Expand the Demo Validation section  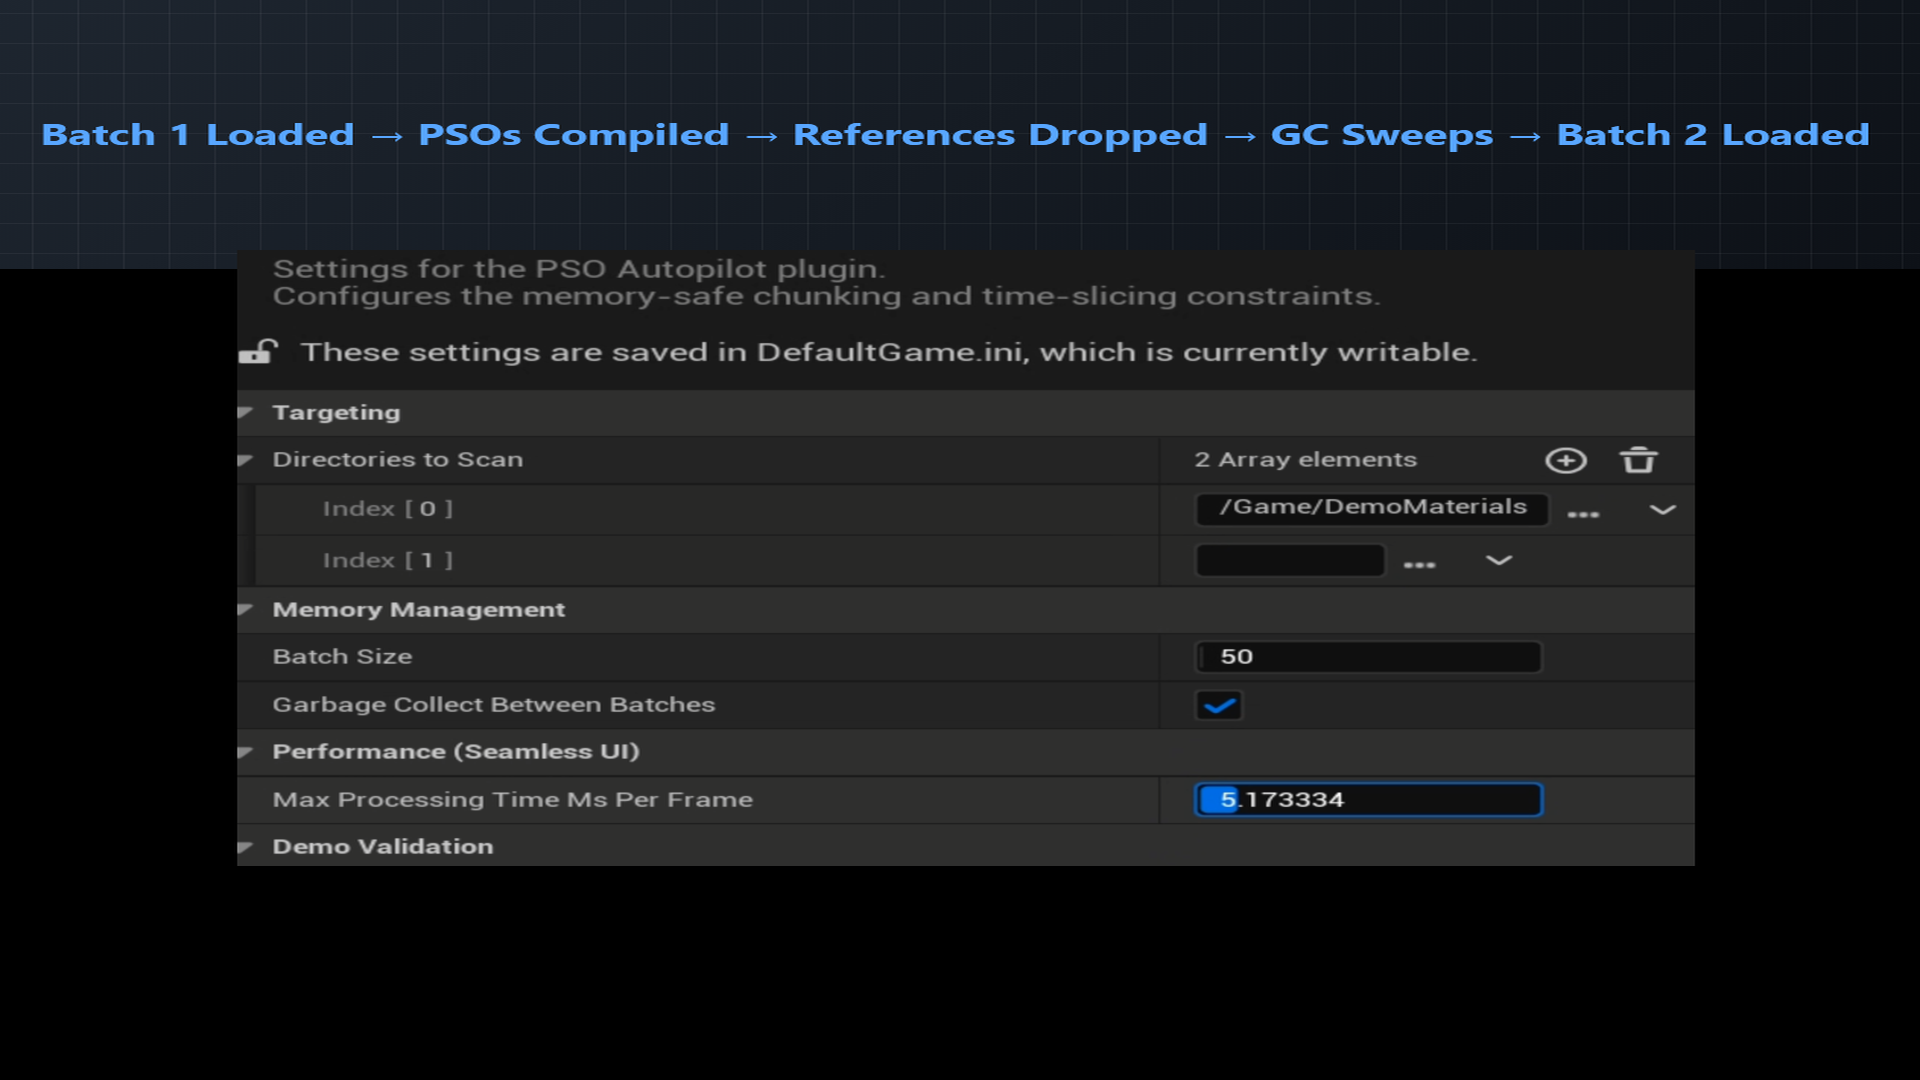click(x=245, y=847)
